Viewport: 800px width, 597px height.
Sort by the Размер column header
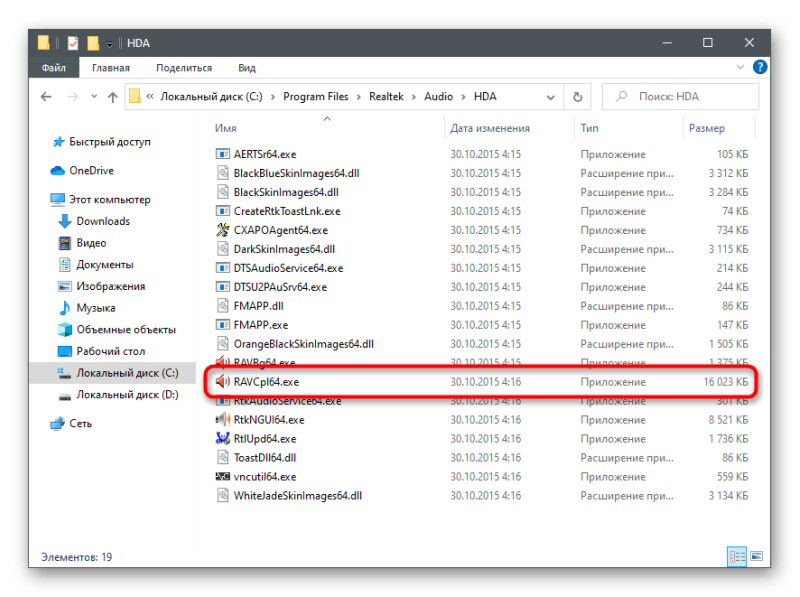pos(707,128)
